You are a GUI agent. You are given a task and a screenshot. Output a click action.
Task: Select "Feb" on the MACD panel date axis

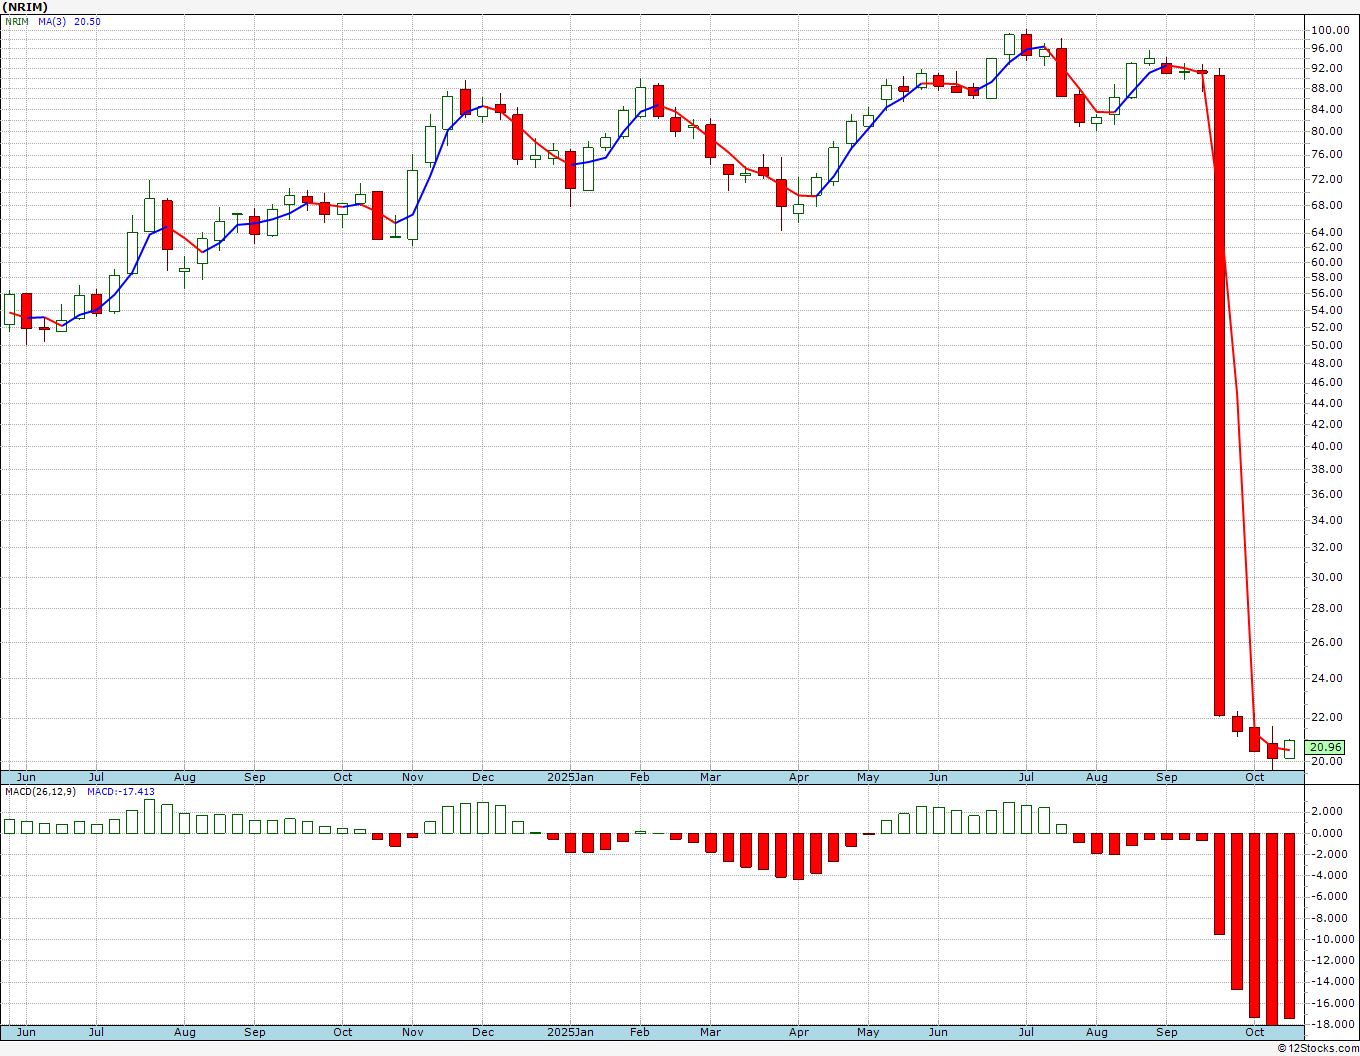point(640,1032)
